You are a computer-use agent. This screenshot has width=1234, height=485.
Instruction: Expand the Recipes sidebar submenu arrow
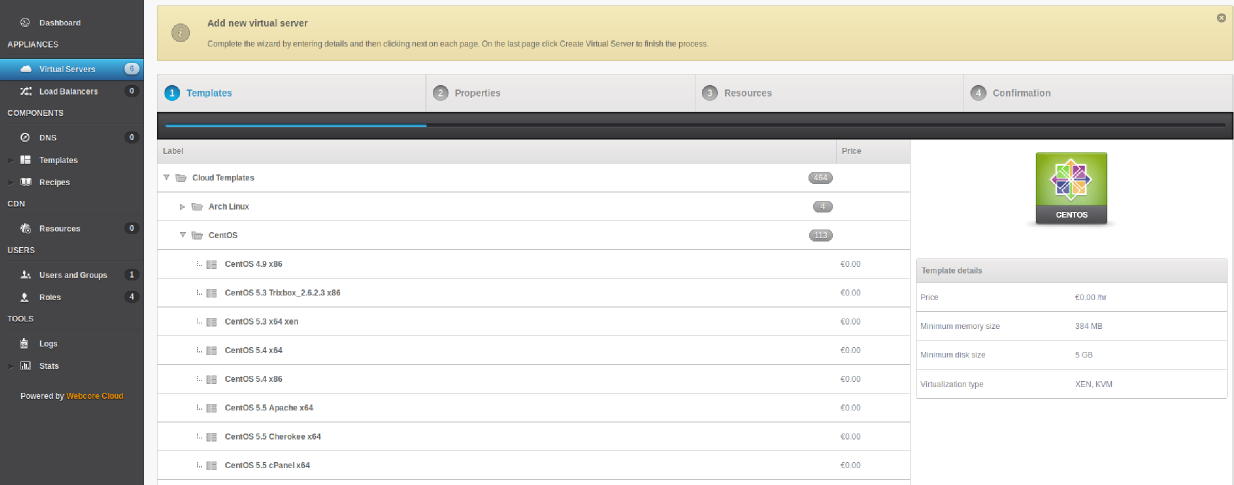[x=11, y=182]
